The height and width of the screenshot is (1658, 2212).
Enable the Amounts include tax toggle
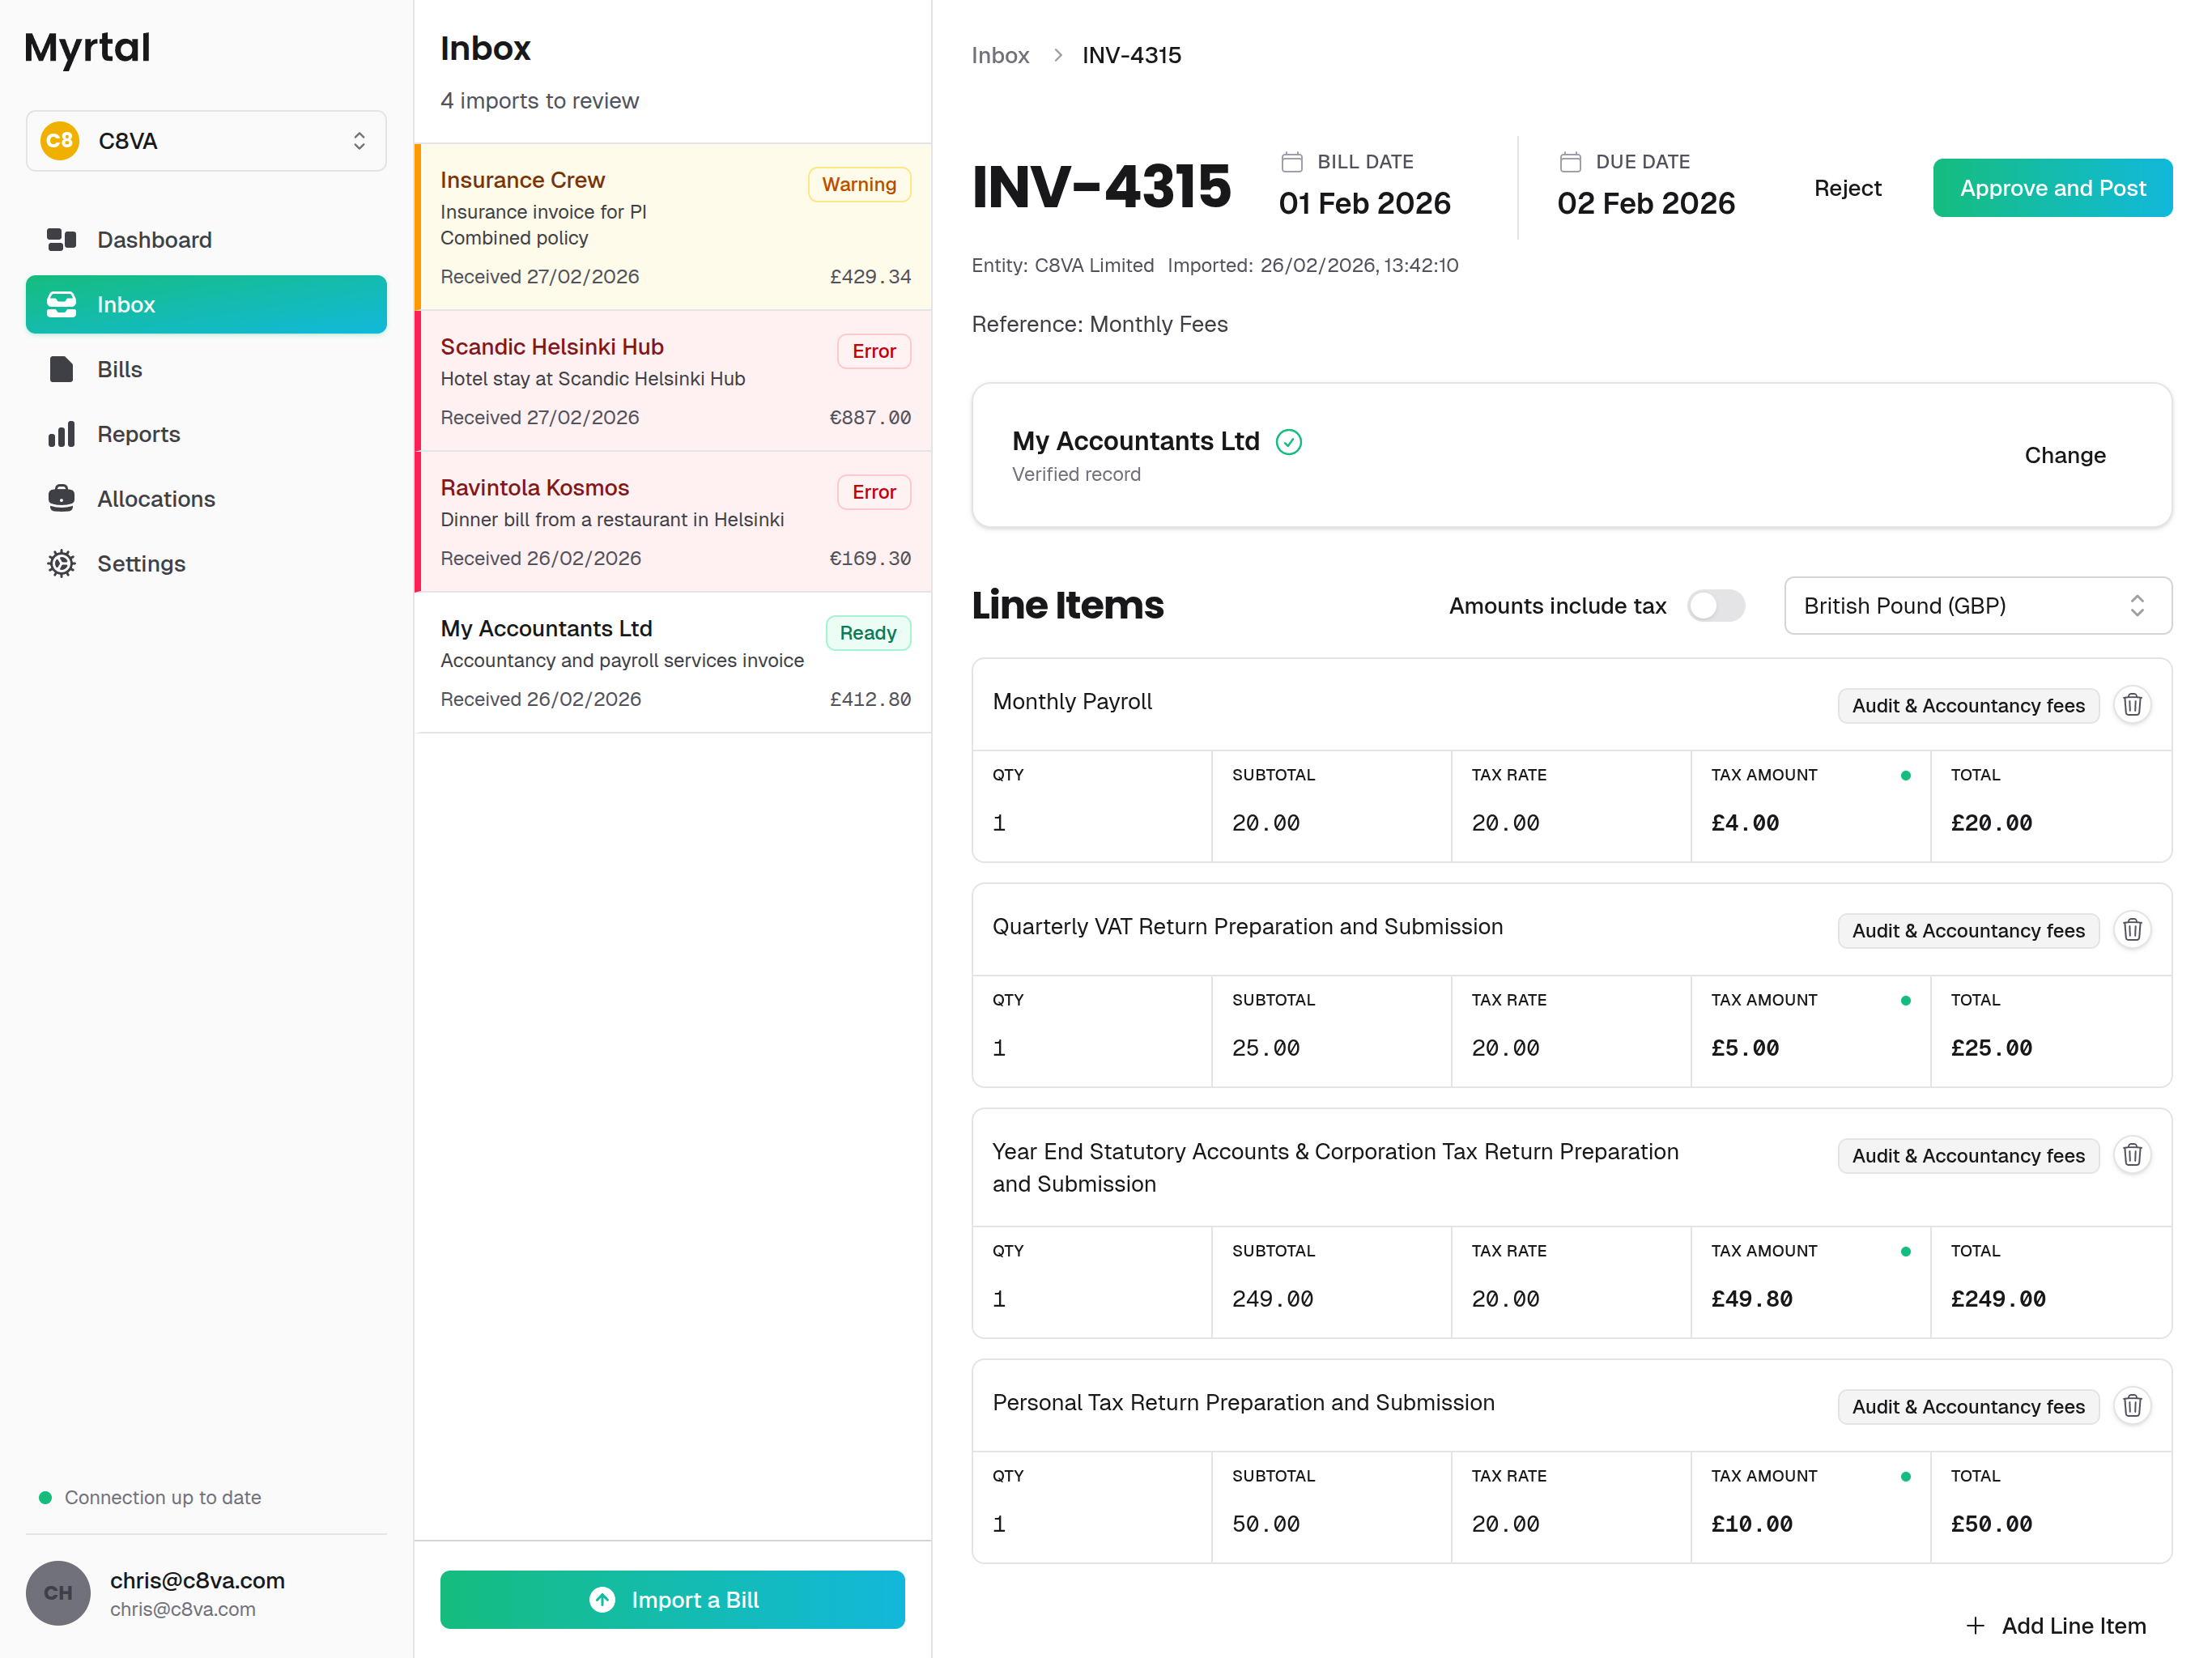coord(1716,606)
